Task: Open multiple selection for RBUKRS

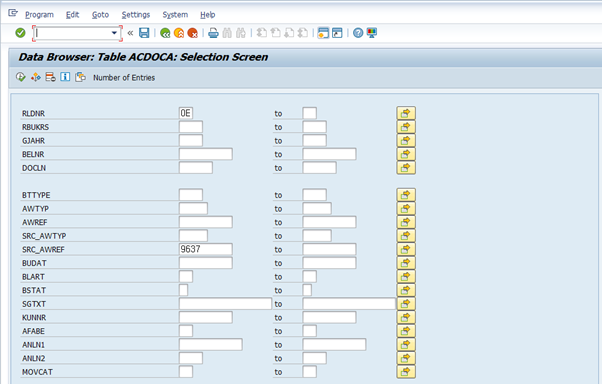Action: [406, 127]
